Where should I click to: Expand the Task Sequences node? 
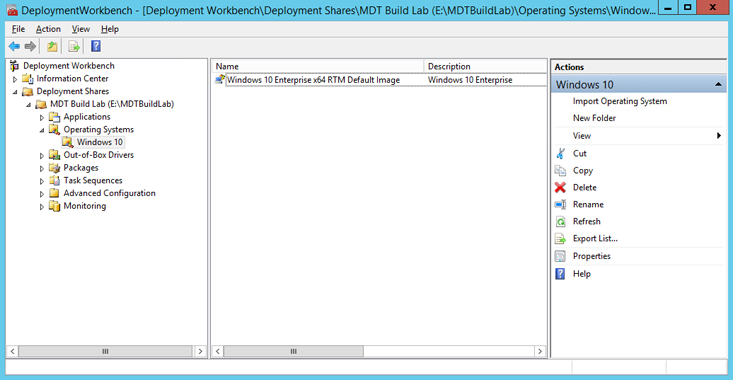(x=42, y=181)
